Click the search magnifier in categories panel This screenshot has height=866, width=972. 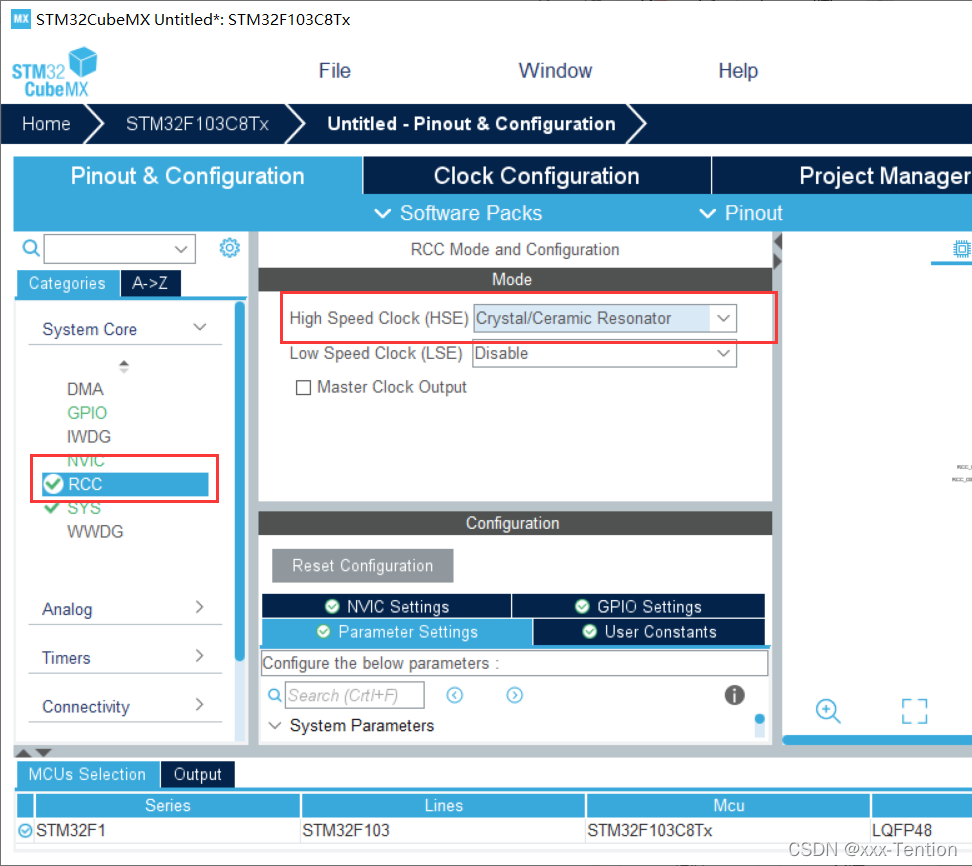pos(30,248)
